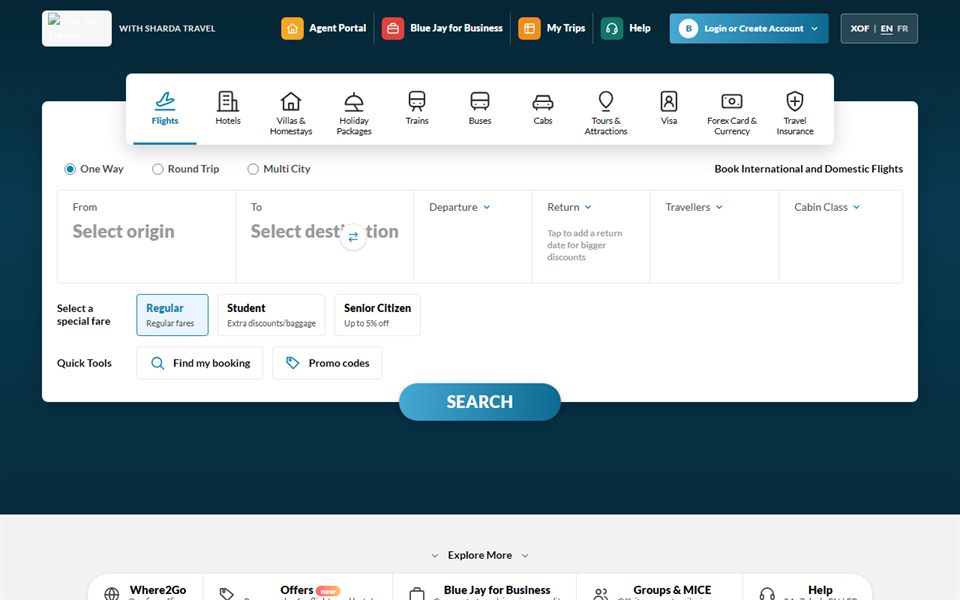
Task: Click the Groups & MICE people icon
Action: tap(601, 593)
